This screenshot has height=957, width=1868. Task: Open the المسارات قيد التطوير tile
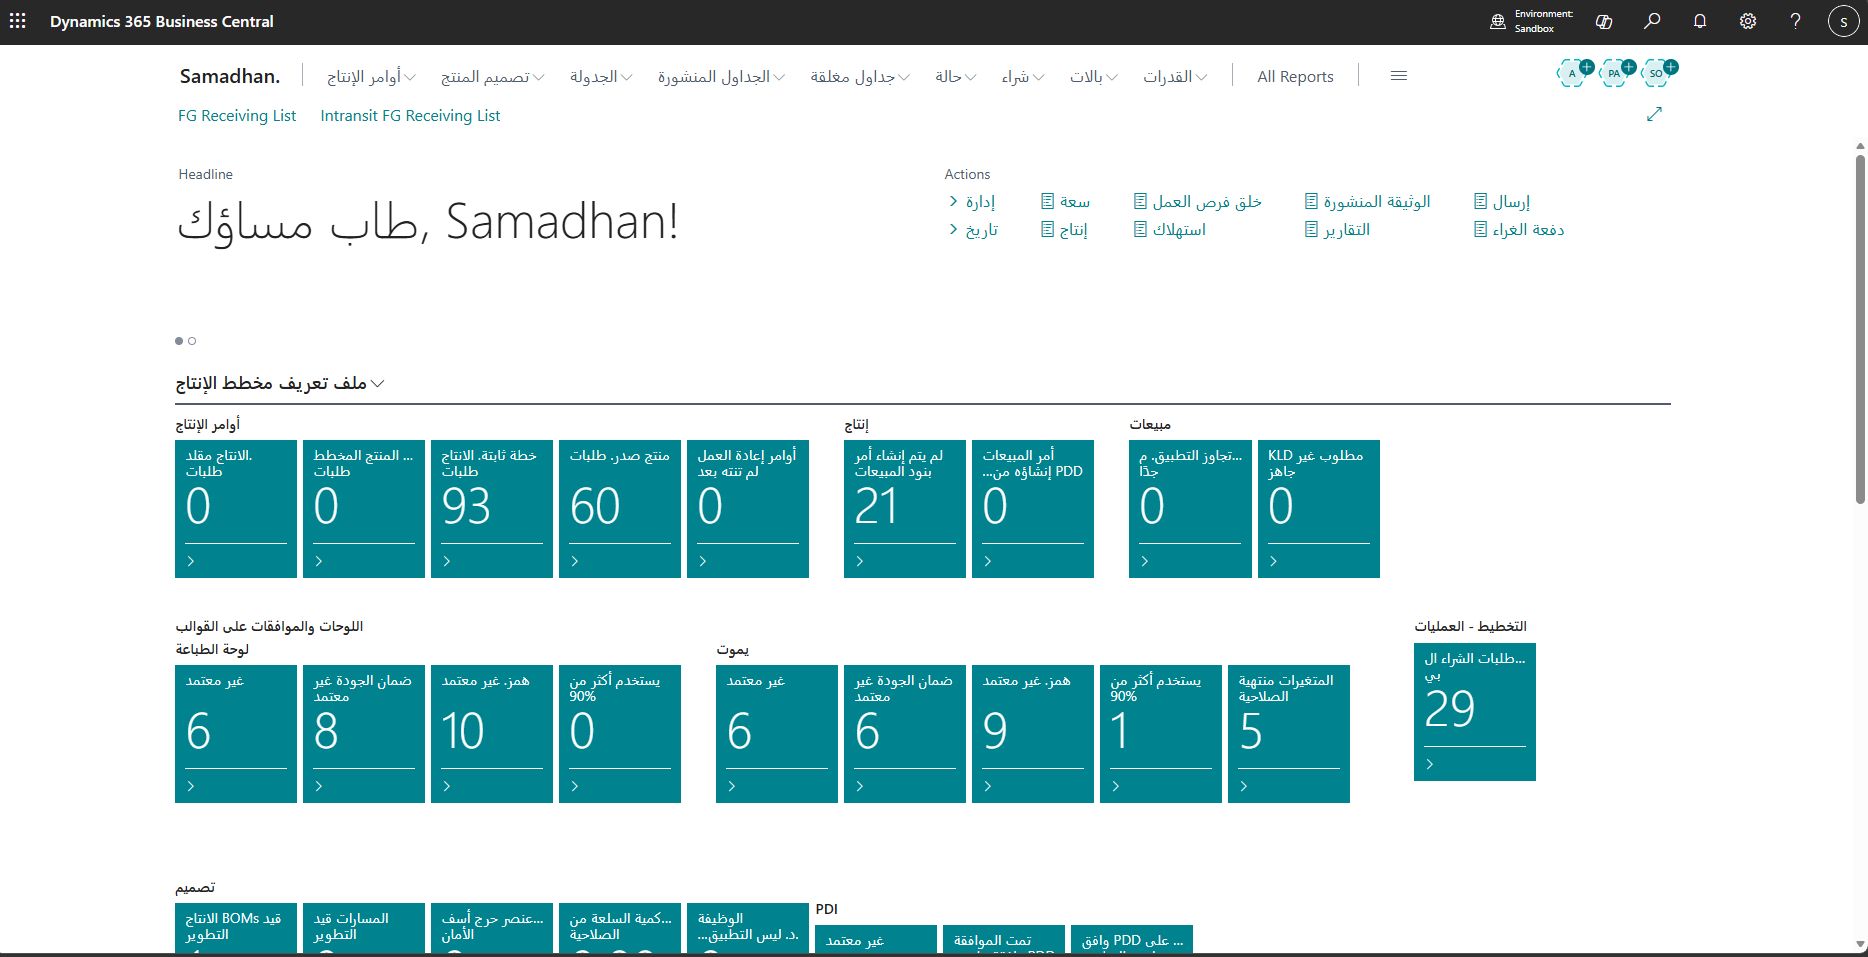coord(364,927)
